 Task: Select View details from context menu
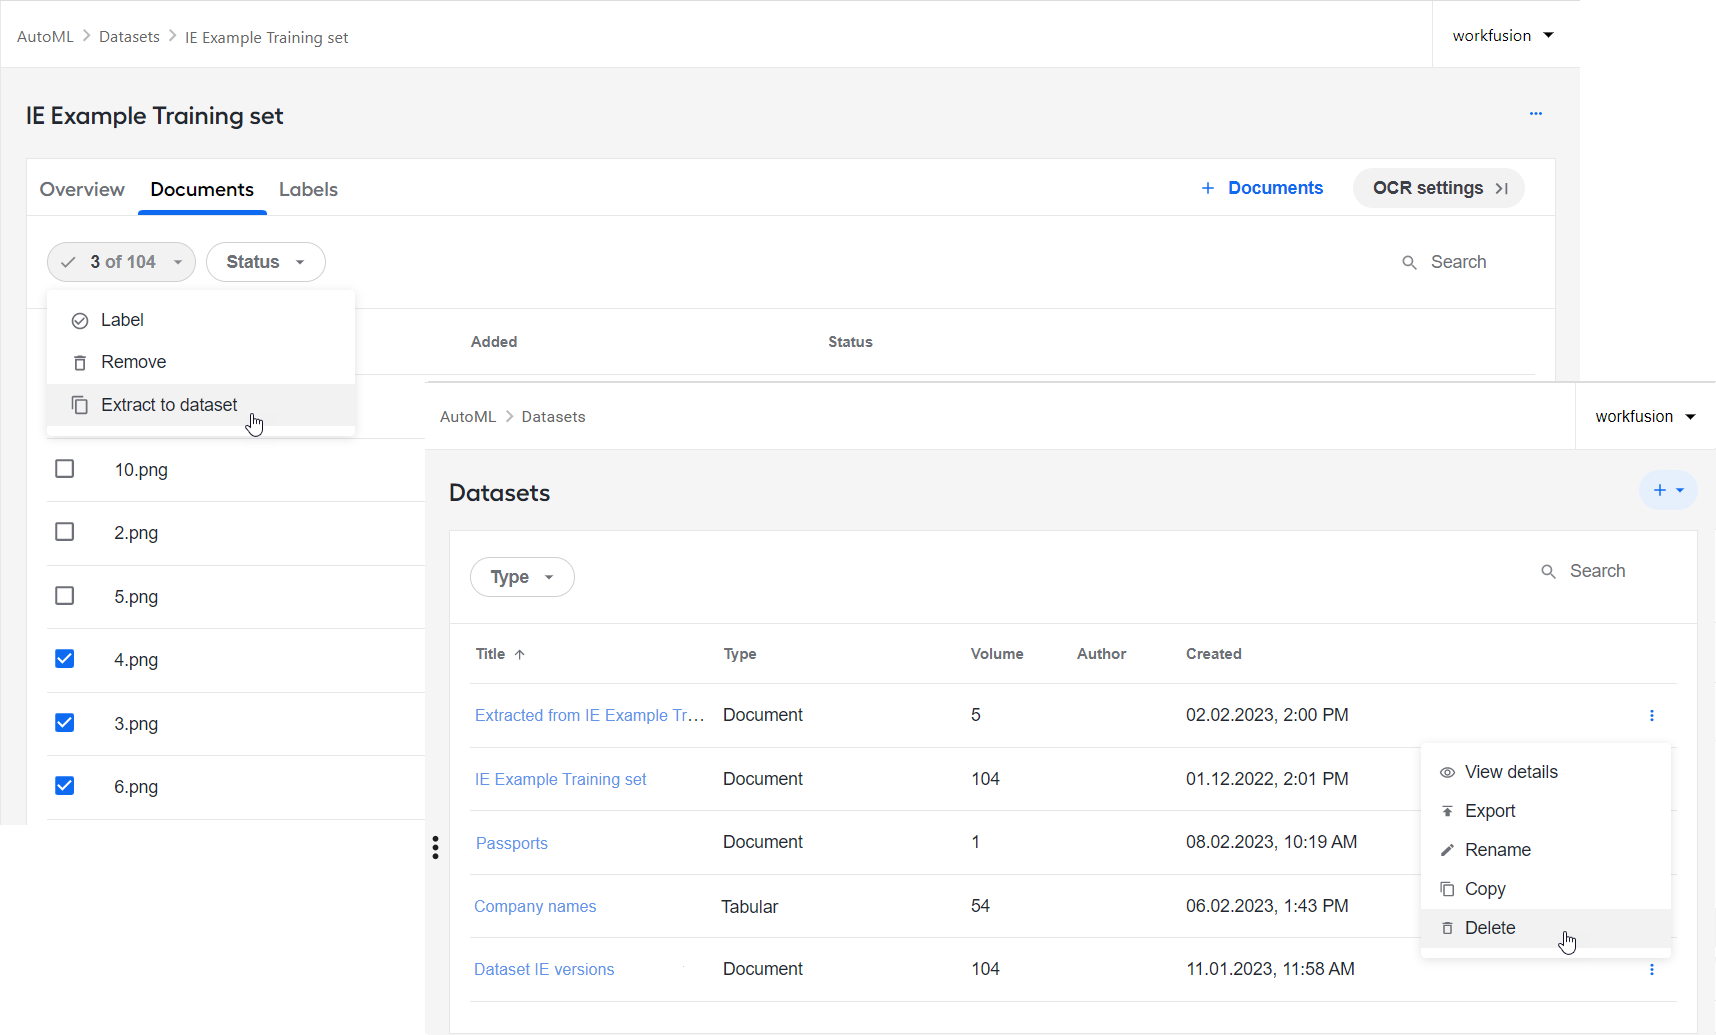coord(1546,772)
